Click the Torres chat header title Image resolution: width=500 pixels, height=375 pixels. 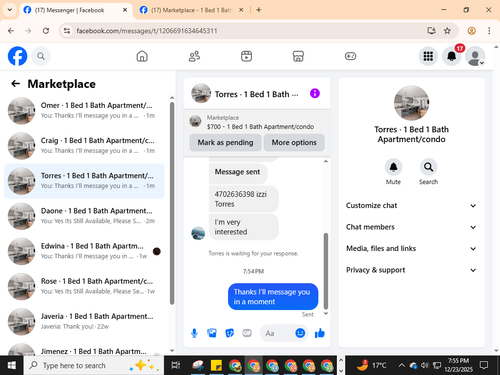click(x=256, y=94)
